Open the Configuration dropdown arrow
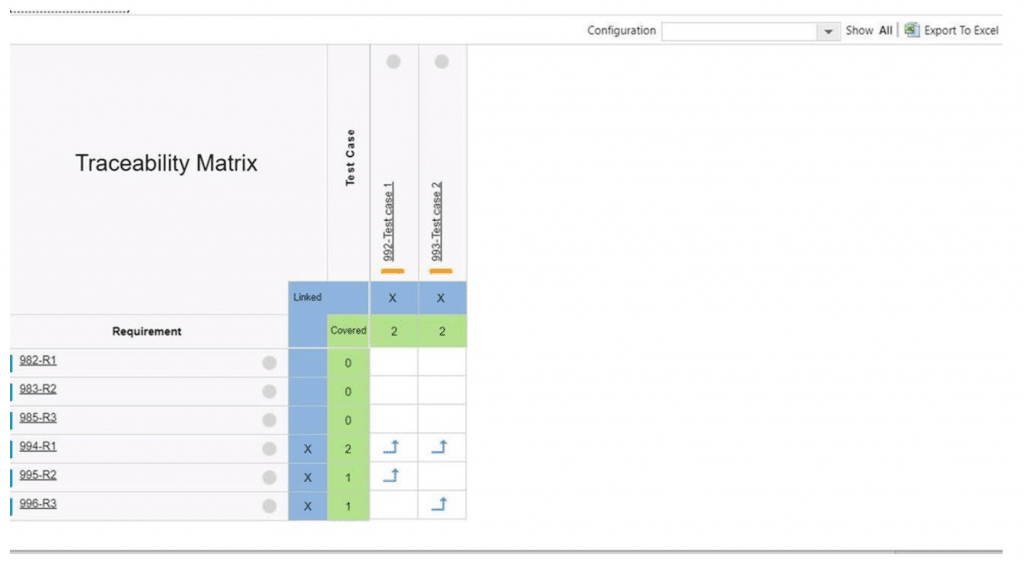1024x566 pixels. point(828,31)
